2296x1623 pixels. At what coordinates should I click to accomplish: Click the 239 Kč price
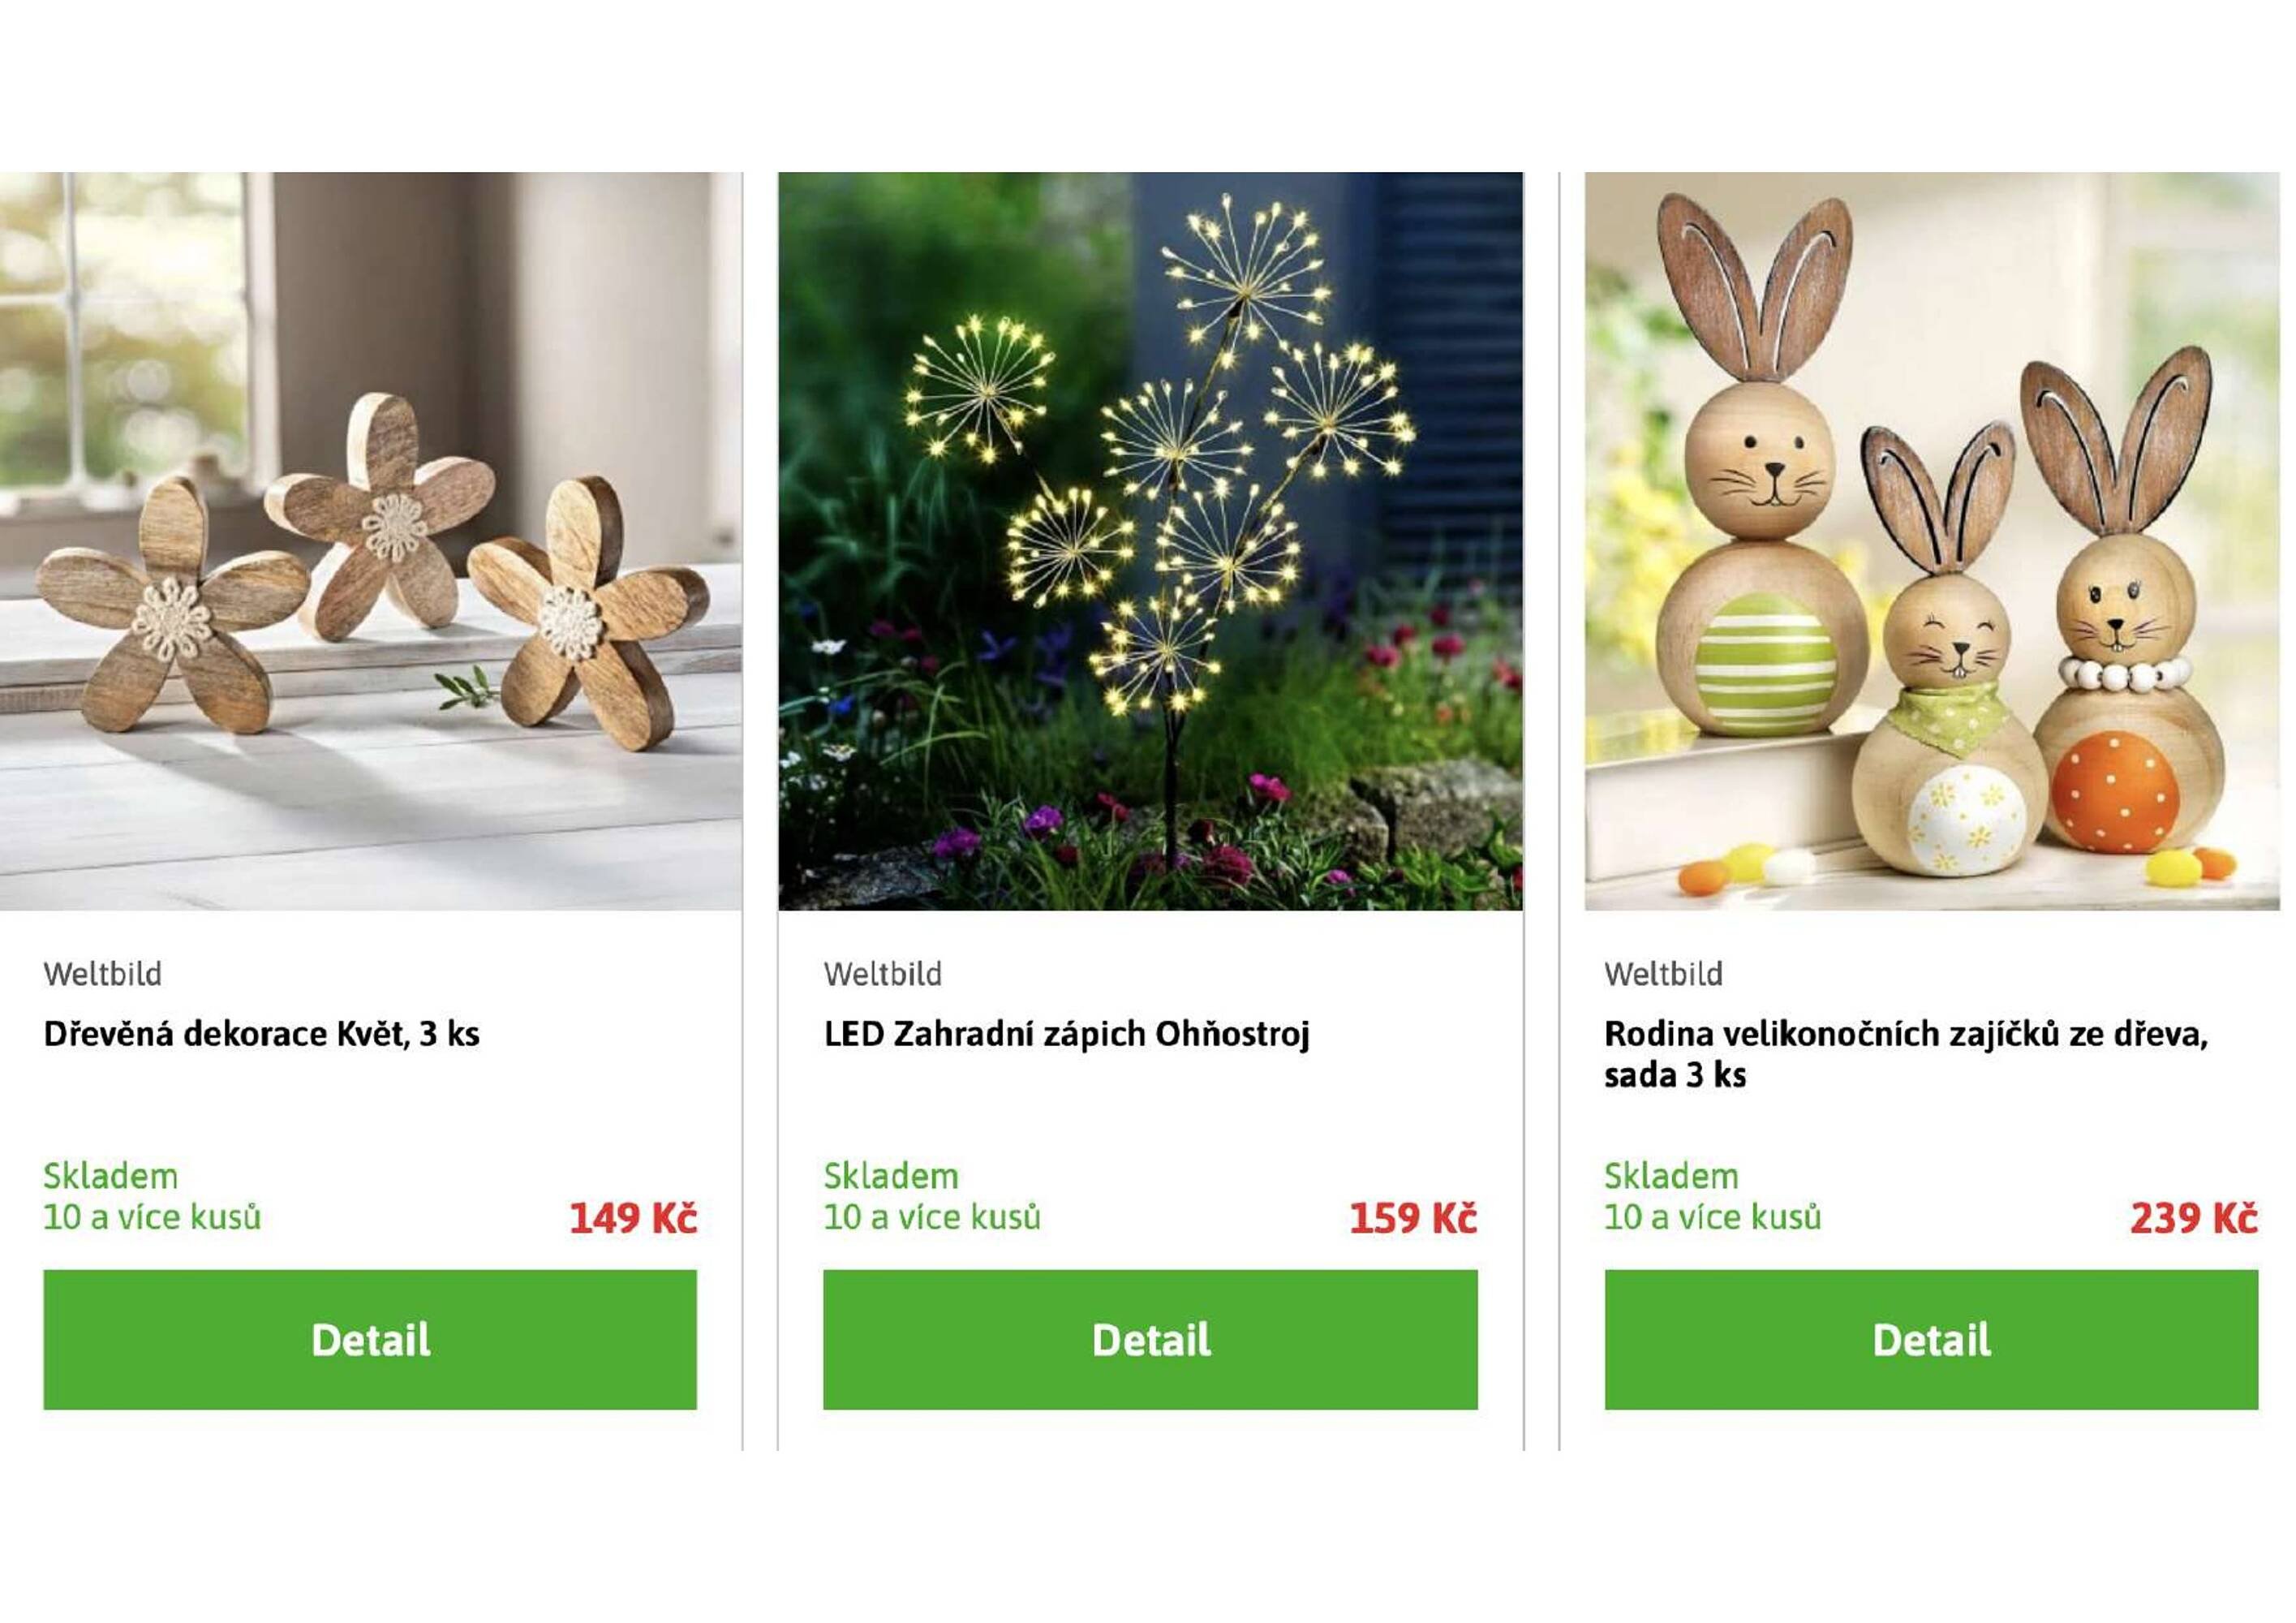point(2194,1217)
